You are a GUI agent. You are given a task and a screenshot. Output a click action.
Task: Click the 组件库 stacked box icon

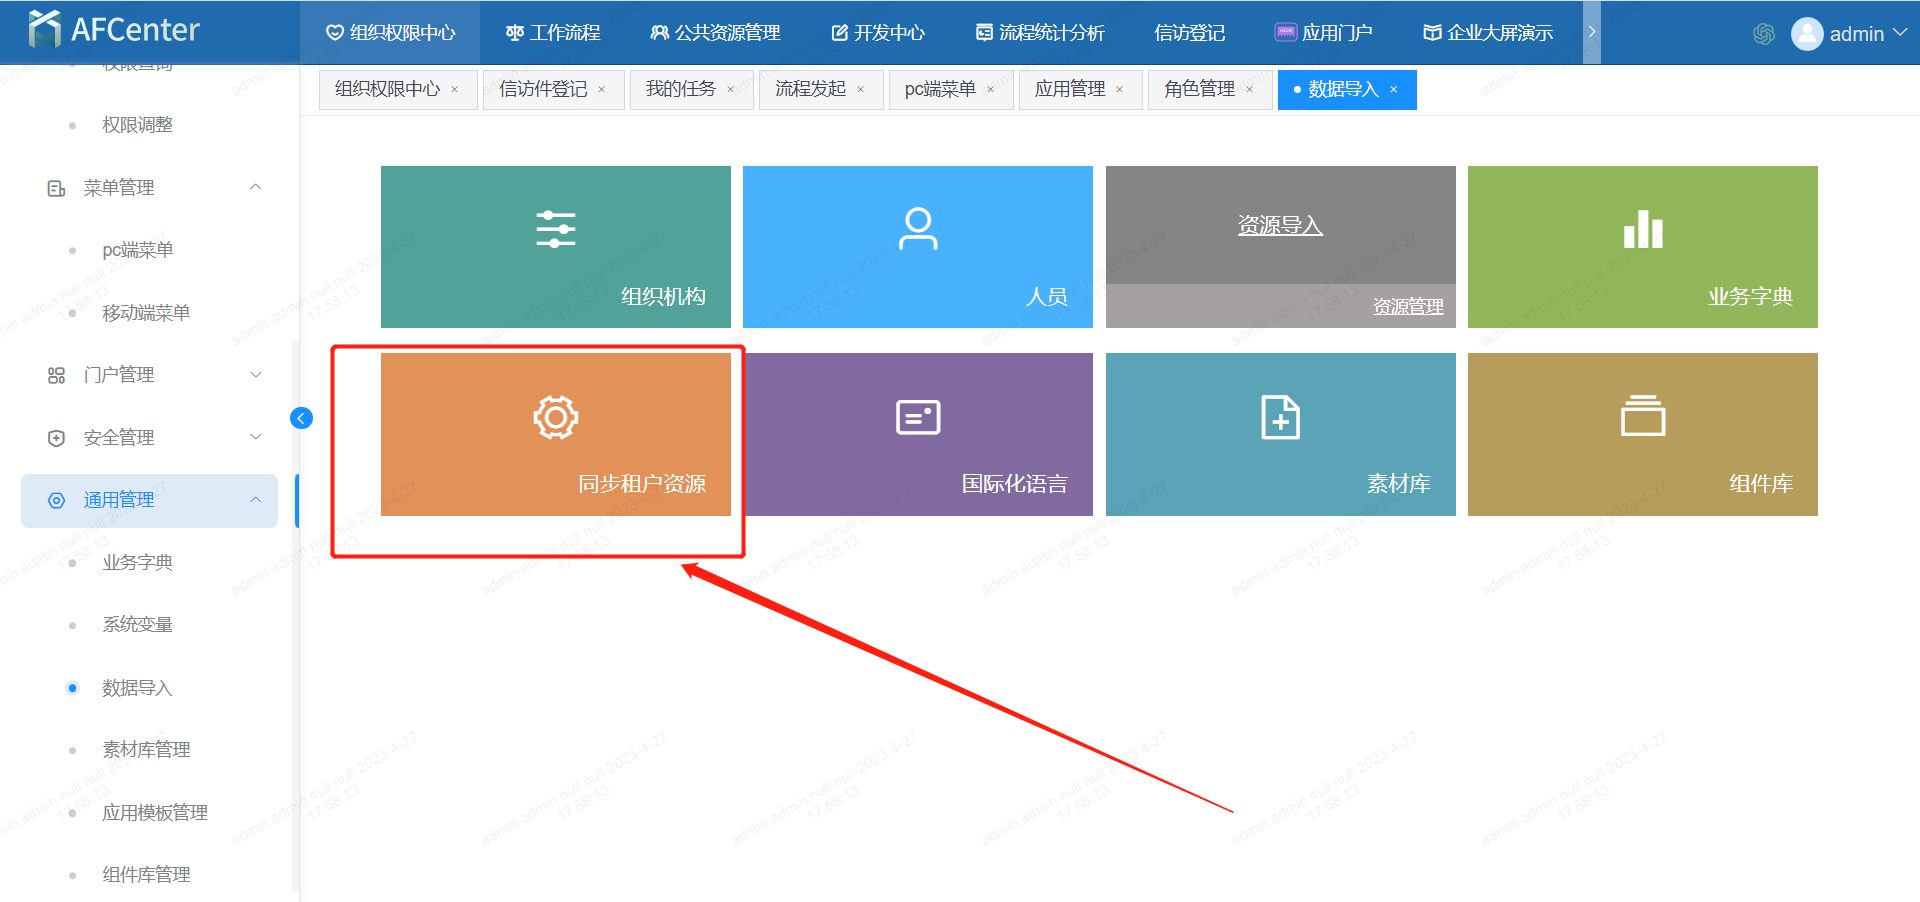coord(1642,417)
